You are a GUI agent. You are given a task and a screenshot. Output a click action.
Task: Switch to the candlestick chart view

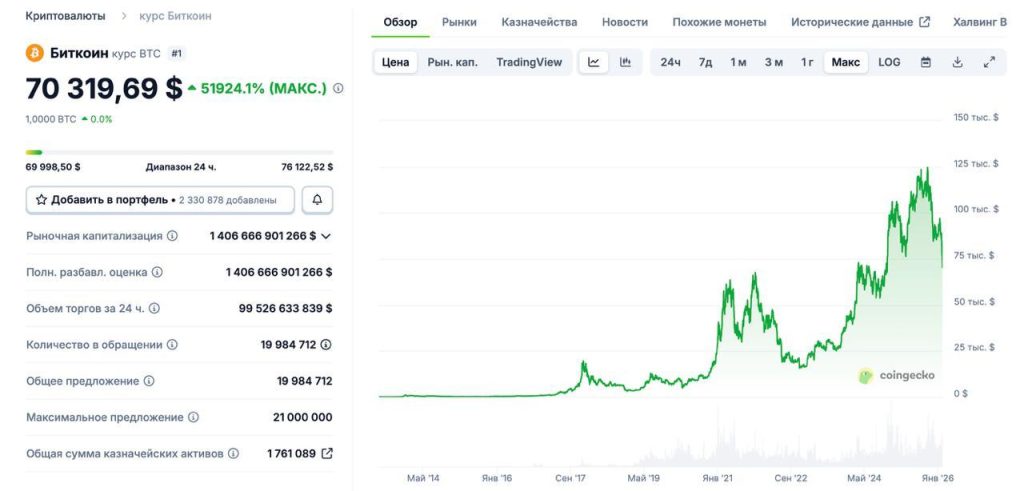pos(625,62)
